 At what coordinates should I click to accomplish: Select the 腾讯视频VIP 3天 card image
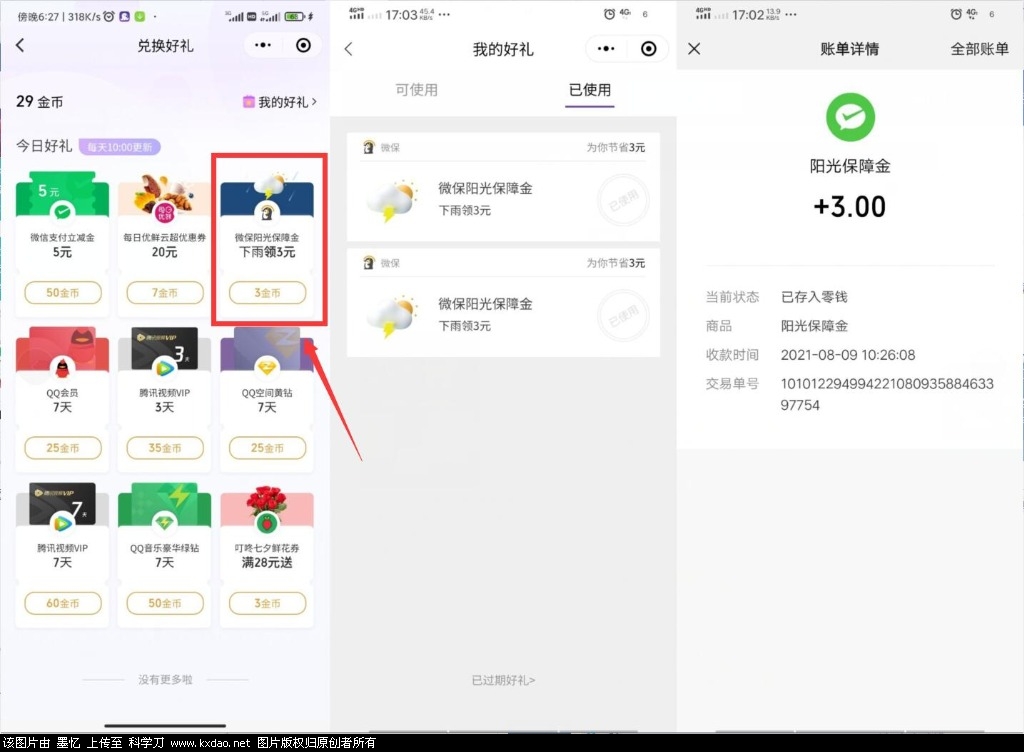click(x=165, y=352)
